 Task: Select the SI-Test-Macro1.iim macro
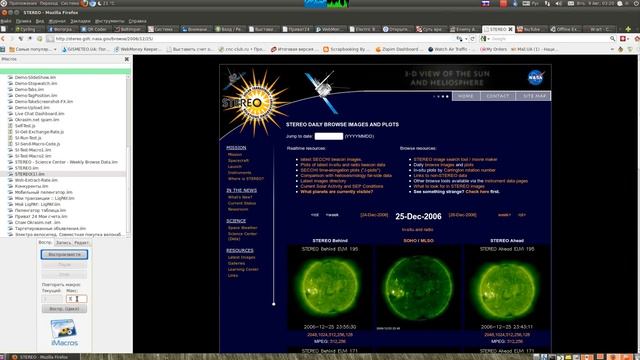33,150
